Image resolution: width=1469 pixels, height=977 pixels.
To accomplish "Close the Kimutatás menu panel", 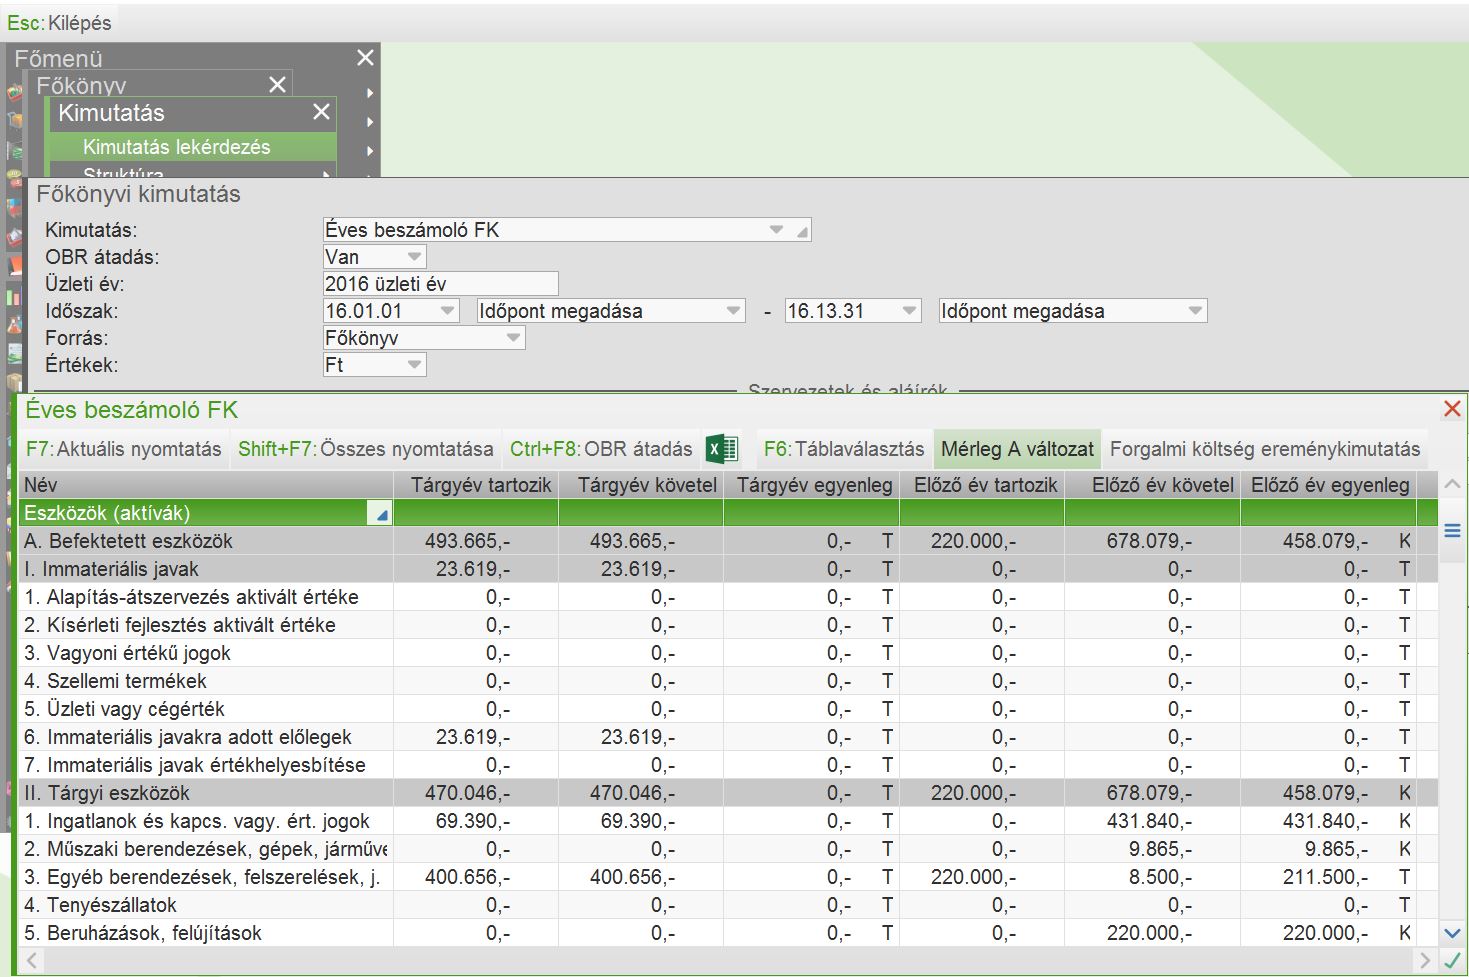I will click(x=321, y=112).
